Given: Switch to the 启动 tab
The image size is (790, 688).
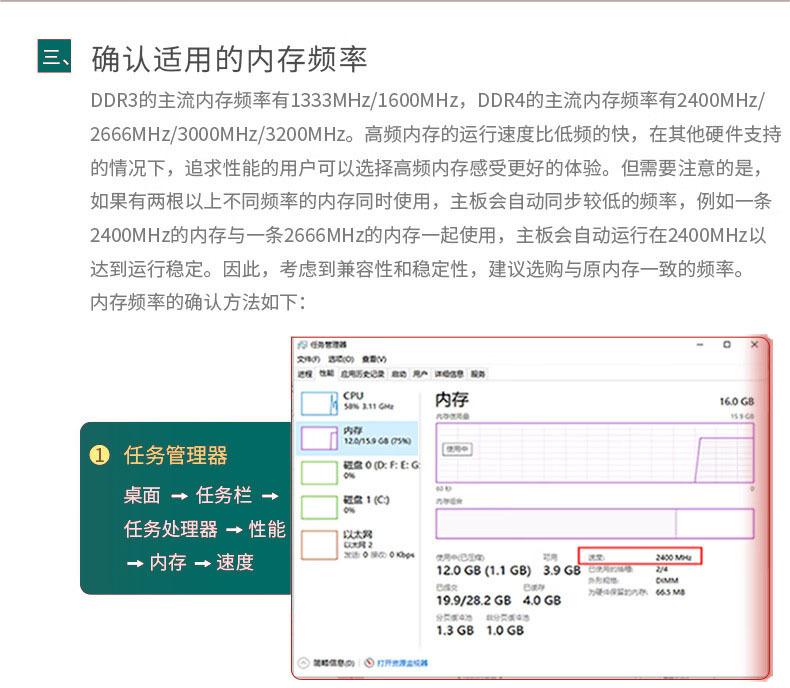Looking at the screenshot, I should coord(399,374).
